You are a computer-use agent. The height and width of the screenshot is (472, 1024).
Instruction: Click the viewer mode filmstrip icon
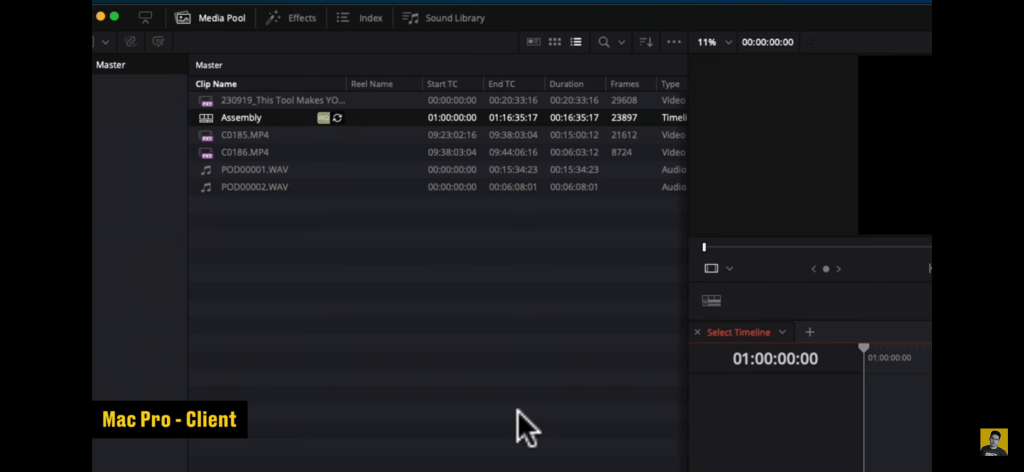711,268
